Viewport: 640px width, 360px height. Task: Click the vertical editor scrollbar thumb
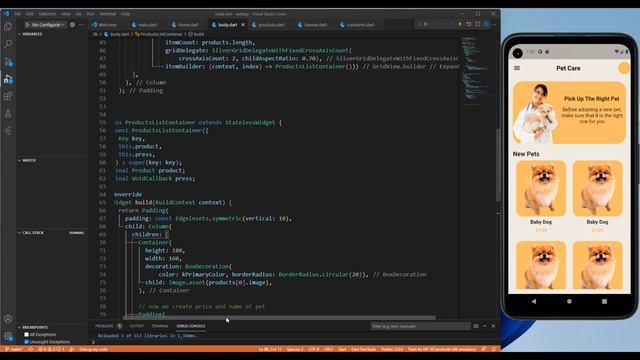498,165
